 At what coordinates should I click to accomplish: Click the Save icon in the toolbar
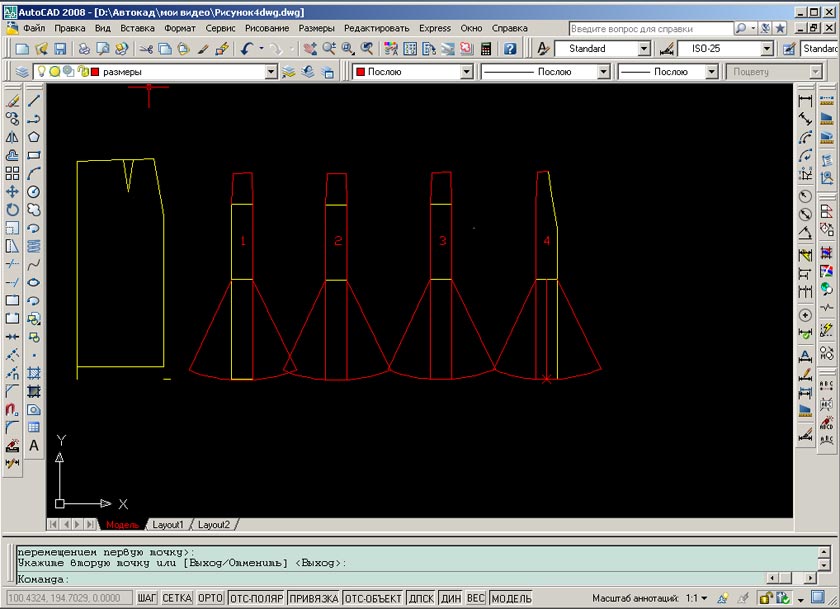click(x=60, y=48)
